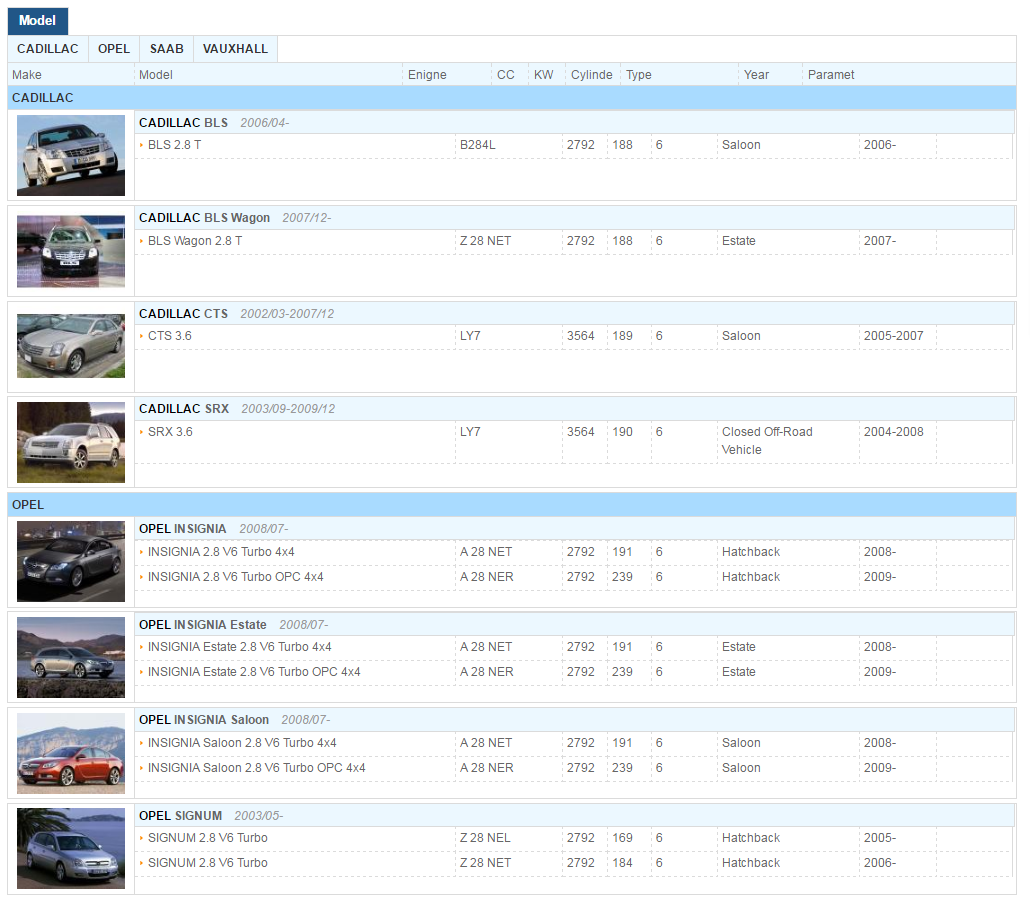Viewport: 1030px width, 897px height.
Task: Click the CADILLAC group header row
Action: pyautogui.click(x=512, y=98)
